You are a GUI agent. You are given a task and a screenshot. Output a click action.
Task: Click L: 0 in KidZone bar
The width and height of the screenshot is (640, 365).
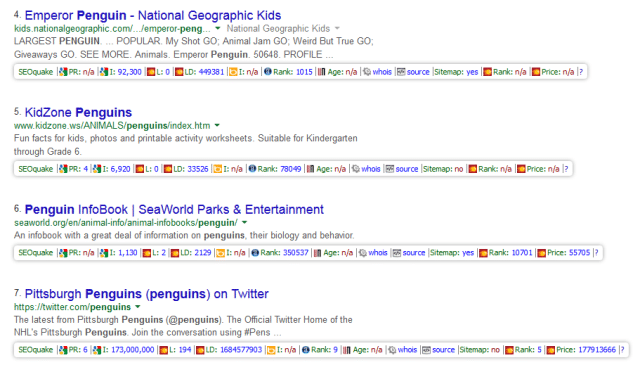coord(151,169)
